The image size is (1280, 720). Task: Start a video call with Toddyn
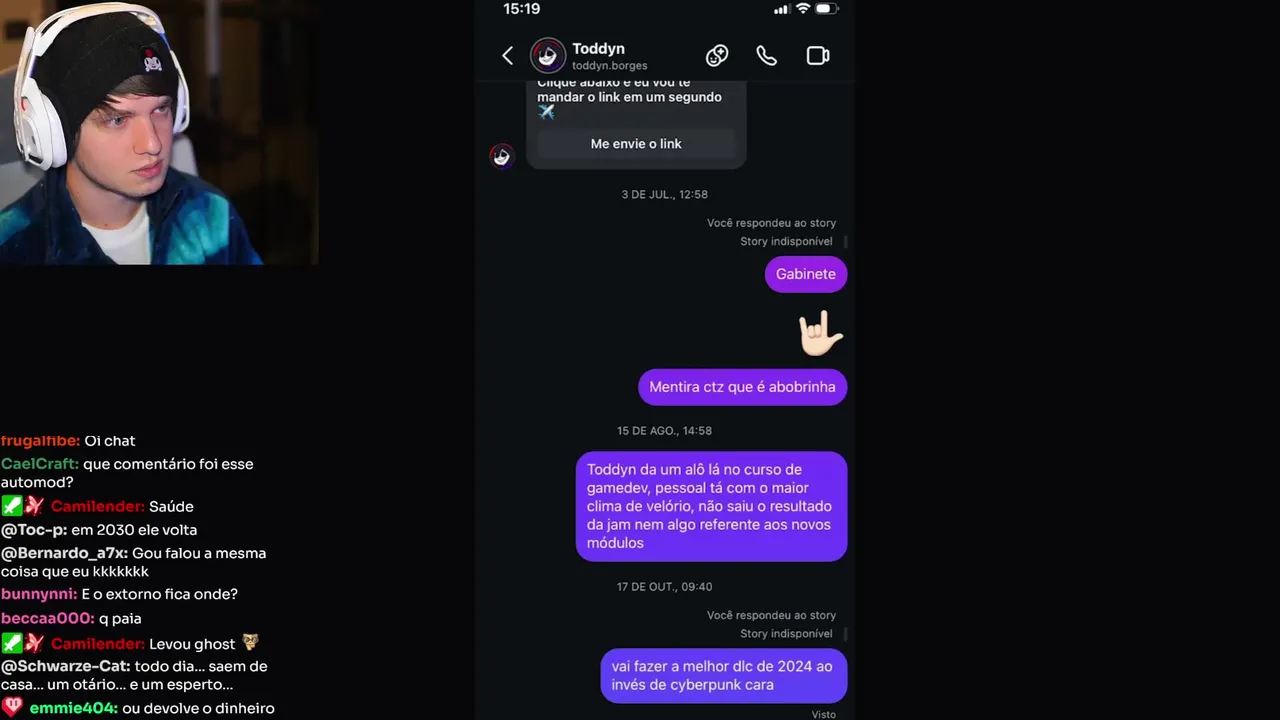[x=818, y=56]
